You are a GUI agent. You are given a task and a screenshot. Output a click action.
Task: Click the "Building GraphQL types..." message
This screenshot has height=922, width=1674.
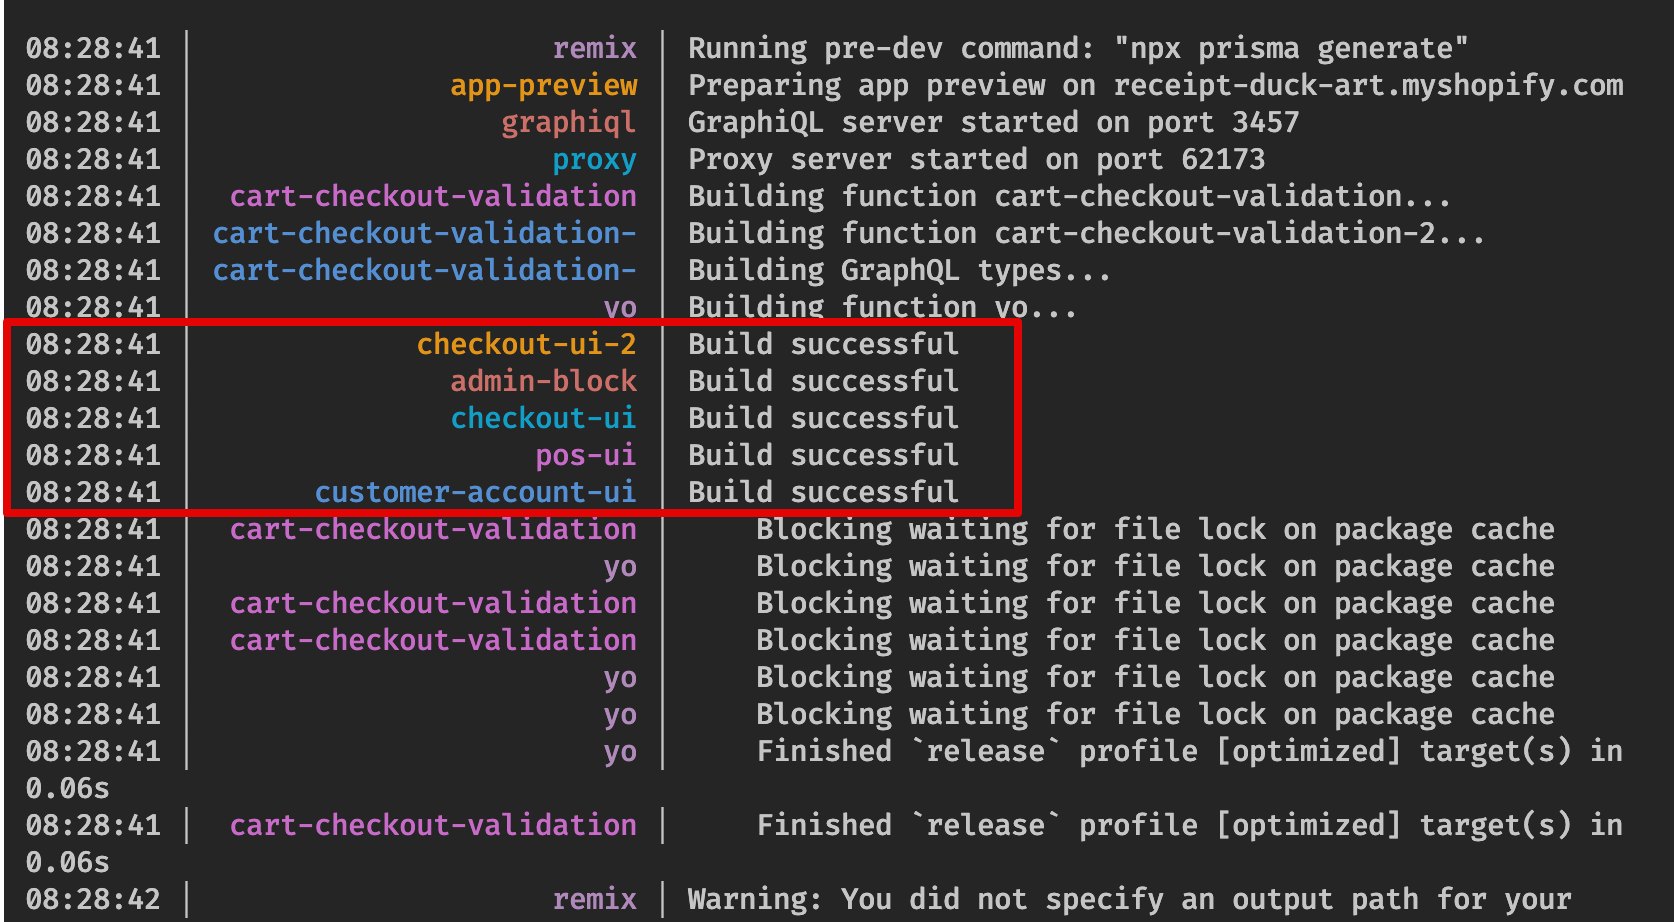[x=898, y=271]
